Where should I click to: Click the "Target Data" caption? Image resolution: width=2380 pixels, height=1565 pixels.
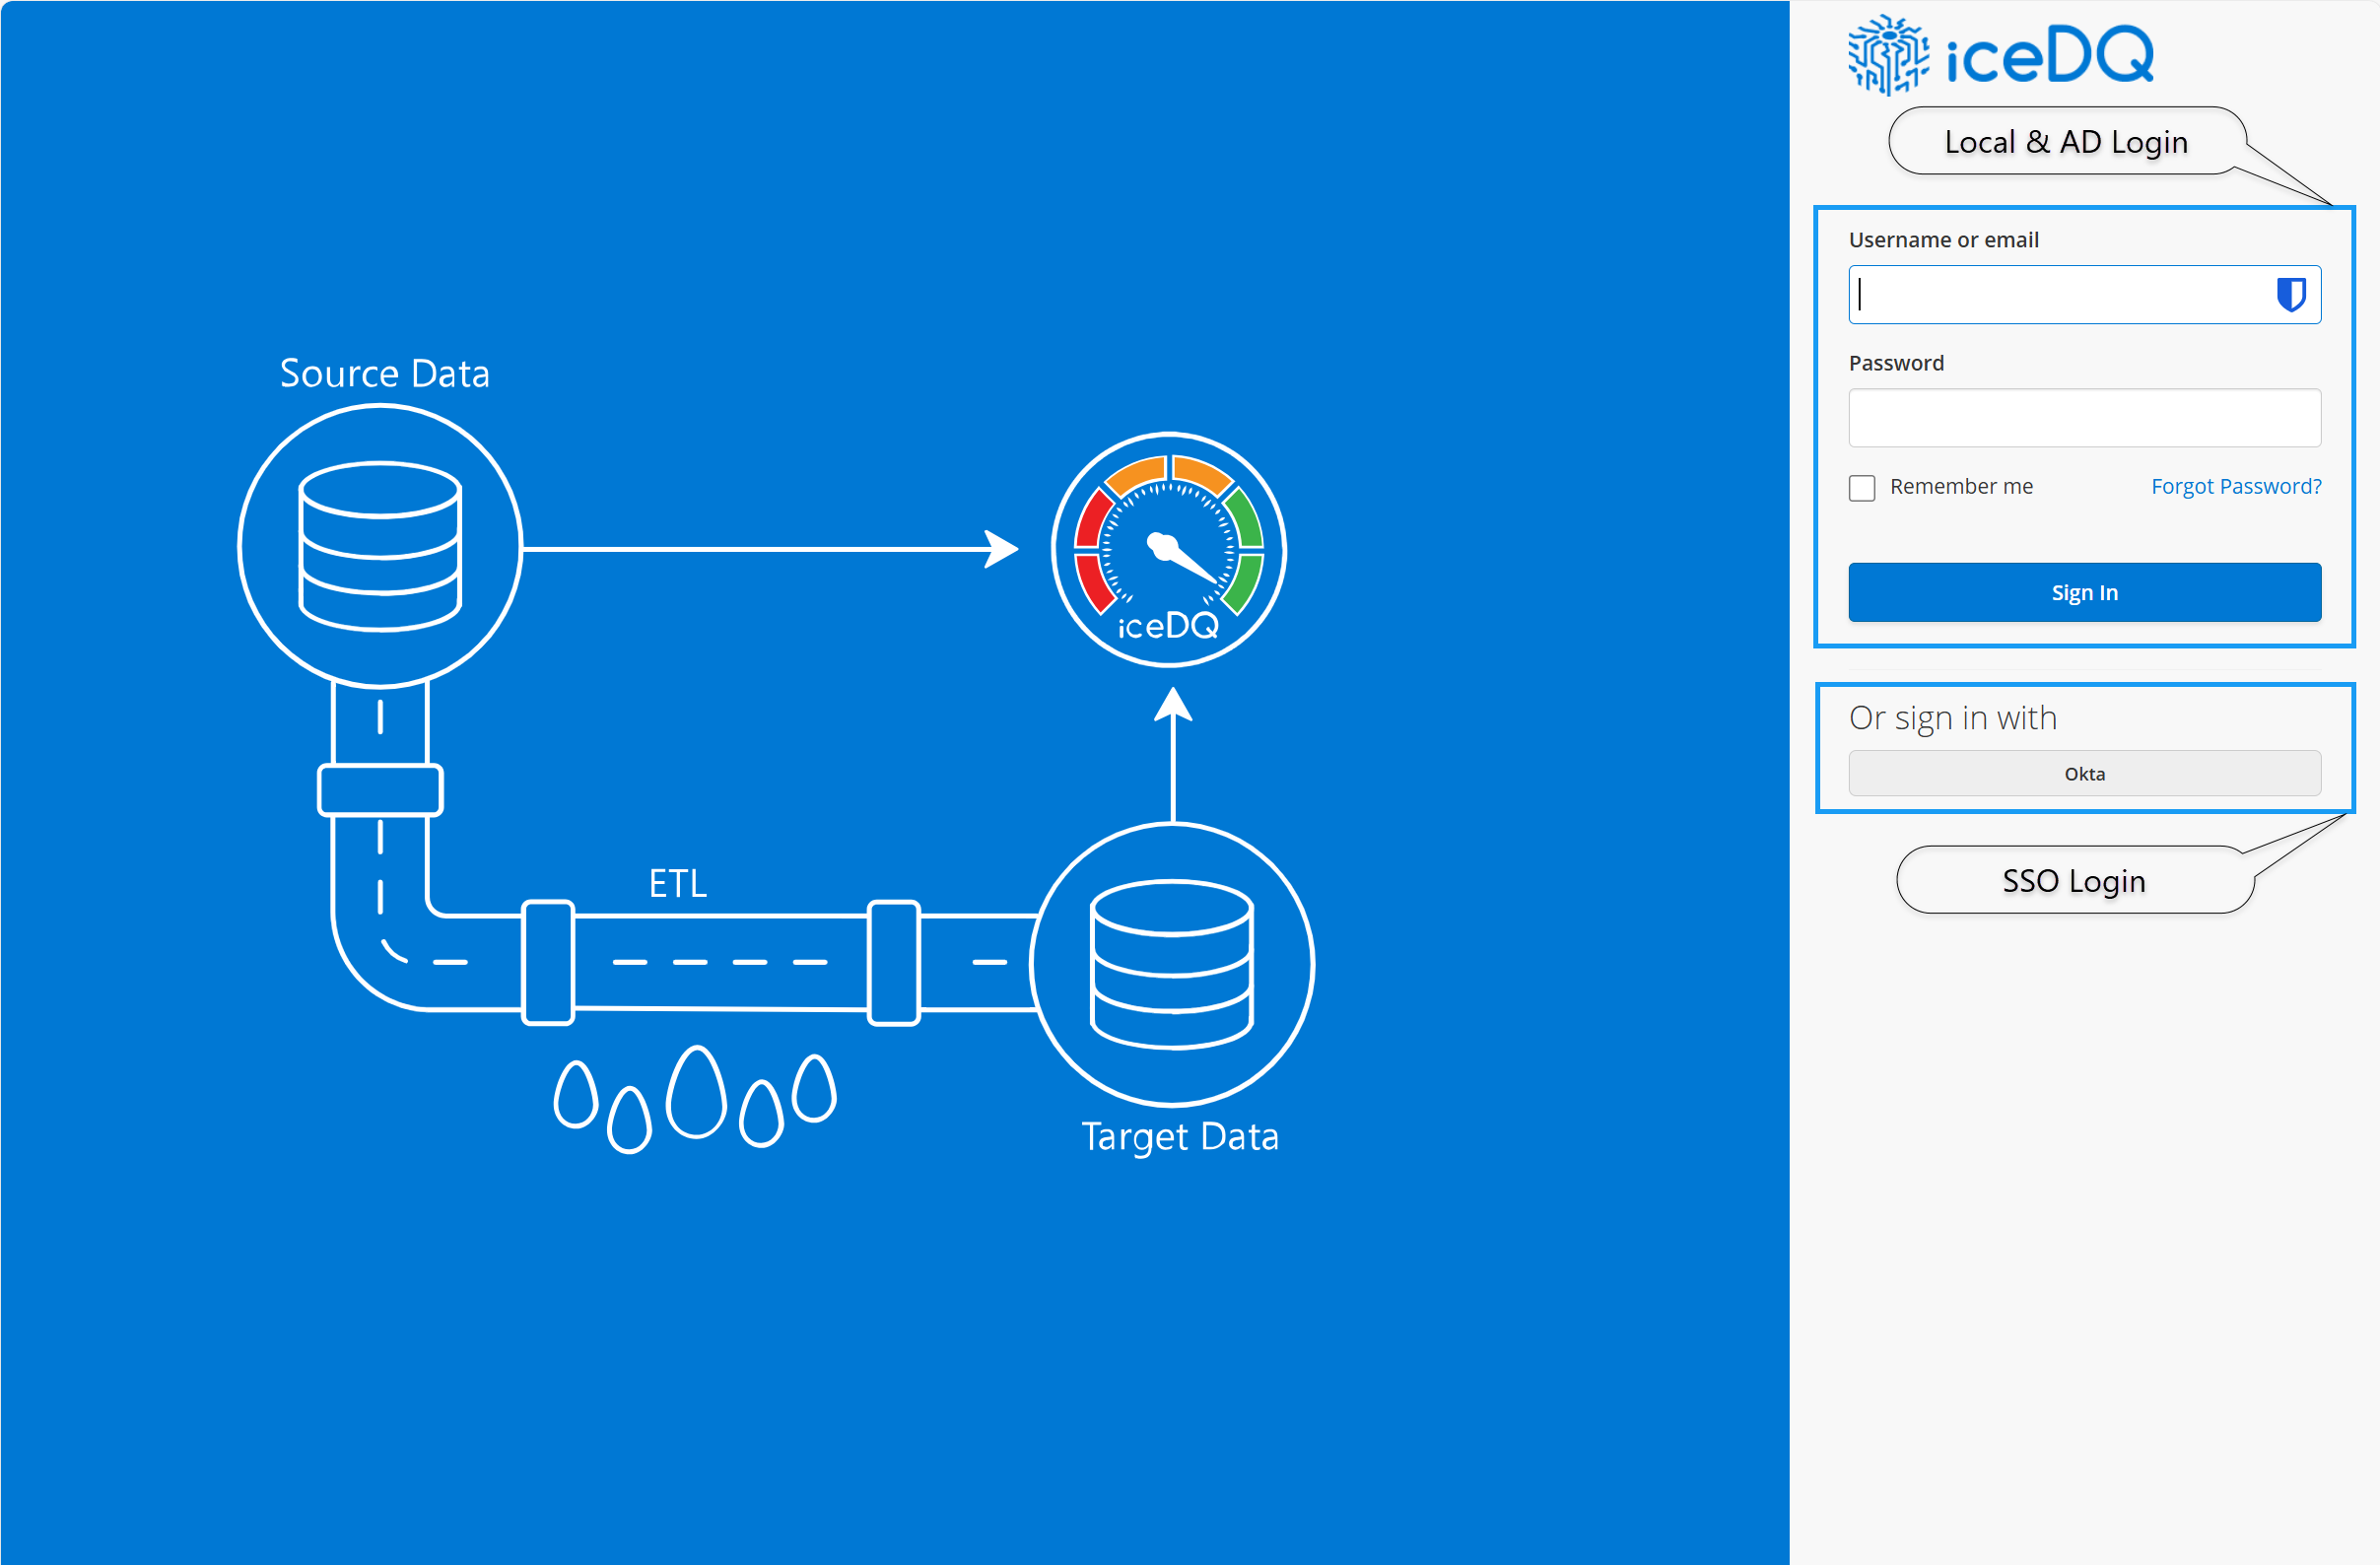point(1180,1137)
